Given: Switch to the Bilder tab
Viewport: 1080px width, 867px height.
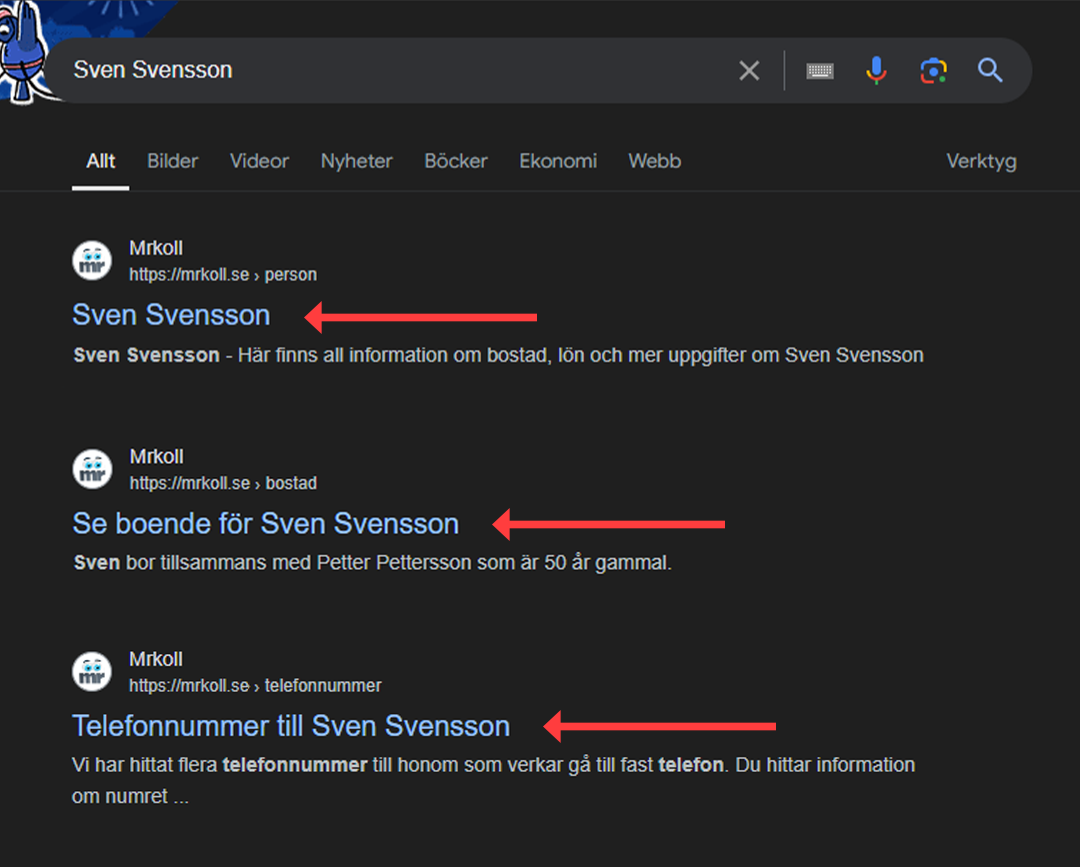Looking at the screenshot, I should 173,161.
